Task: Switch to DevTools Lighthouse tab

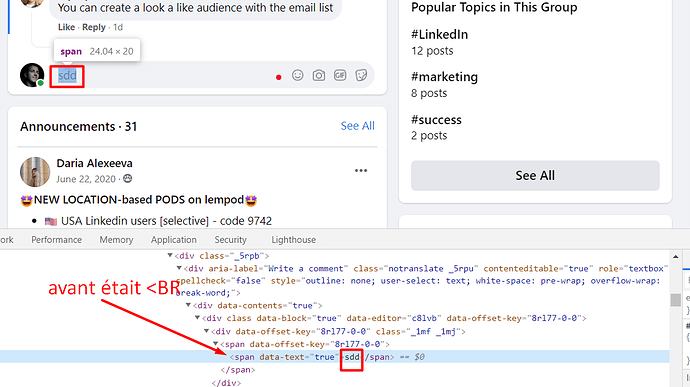Action: point(294,240)
